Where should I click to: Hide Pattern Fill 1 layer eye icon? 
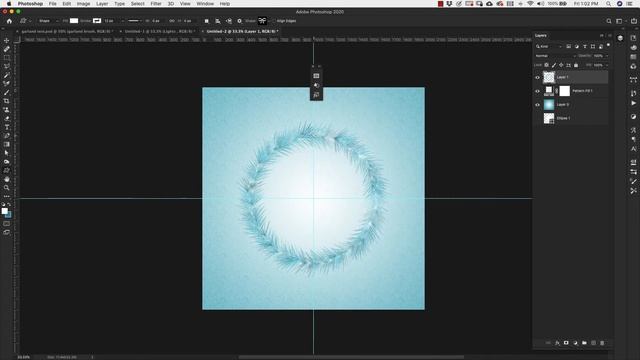coord(537,91)
